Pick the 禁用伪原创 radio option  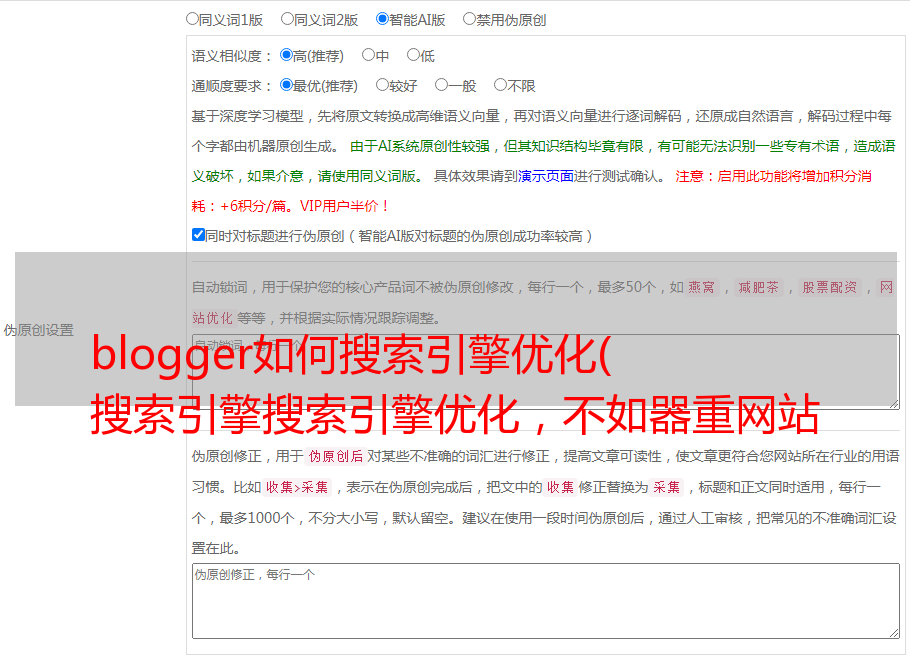[x=469, y=19]
